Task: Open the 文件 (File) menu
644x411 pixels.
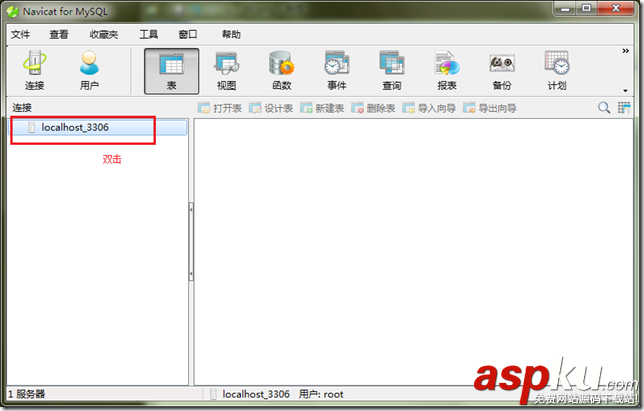Action: 20,34
